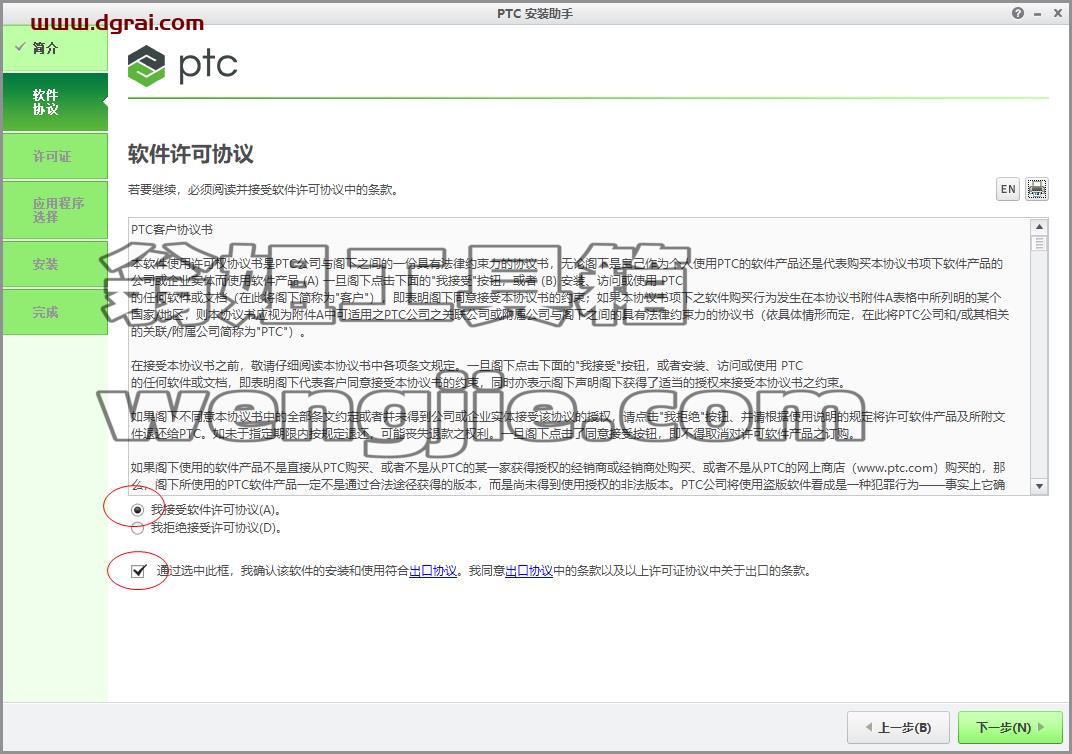Click the second 出口协议 link

click(x=528, y=571)
